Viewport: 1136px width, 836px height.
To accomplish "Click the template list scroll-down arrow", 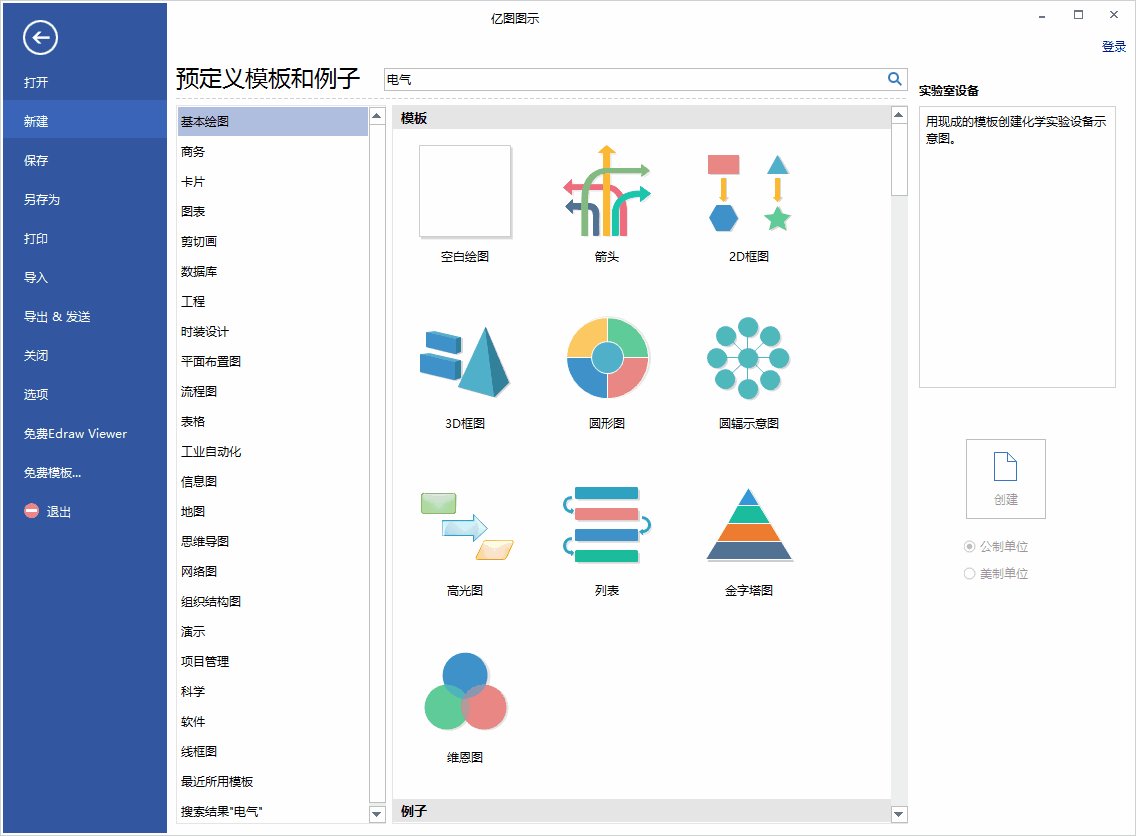I will pos(376,814).
